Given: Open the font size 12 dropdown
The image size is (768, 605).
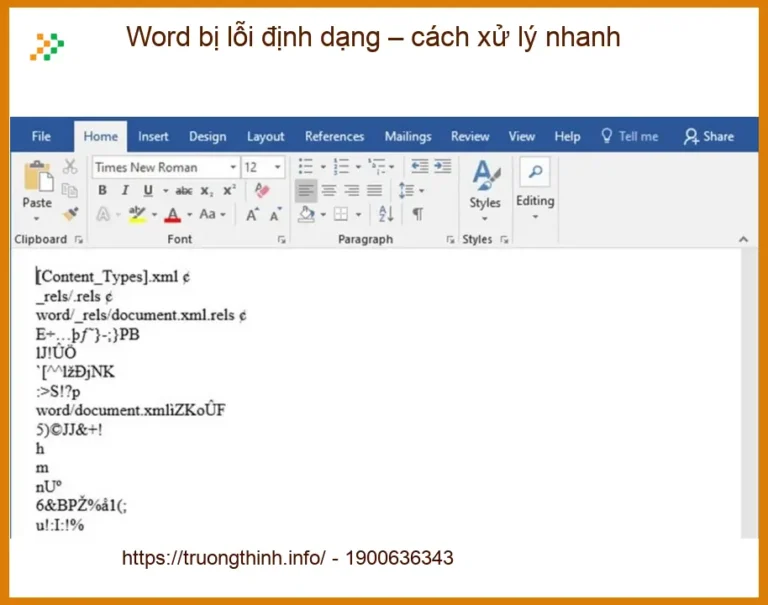Looking at the screenshot, I should tap(278, 168).
